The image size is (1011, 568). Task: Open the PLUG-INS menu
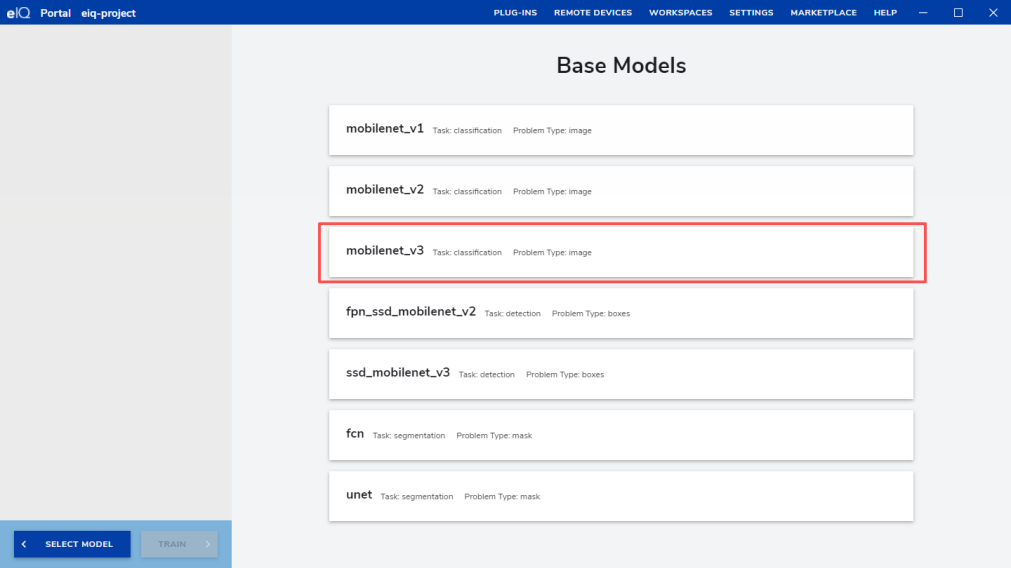(515, 13)
